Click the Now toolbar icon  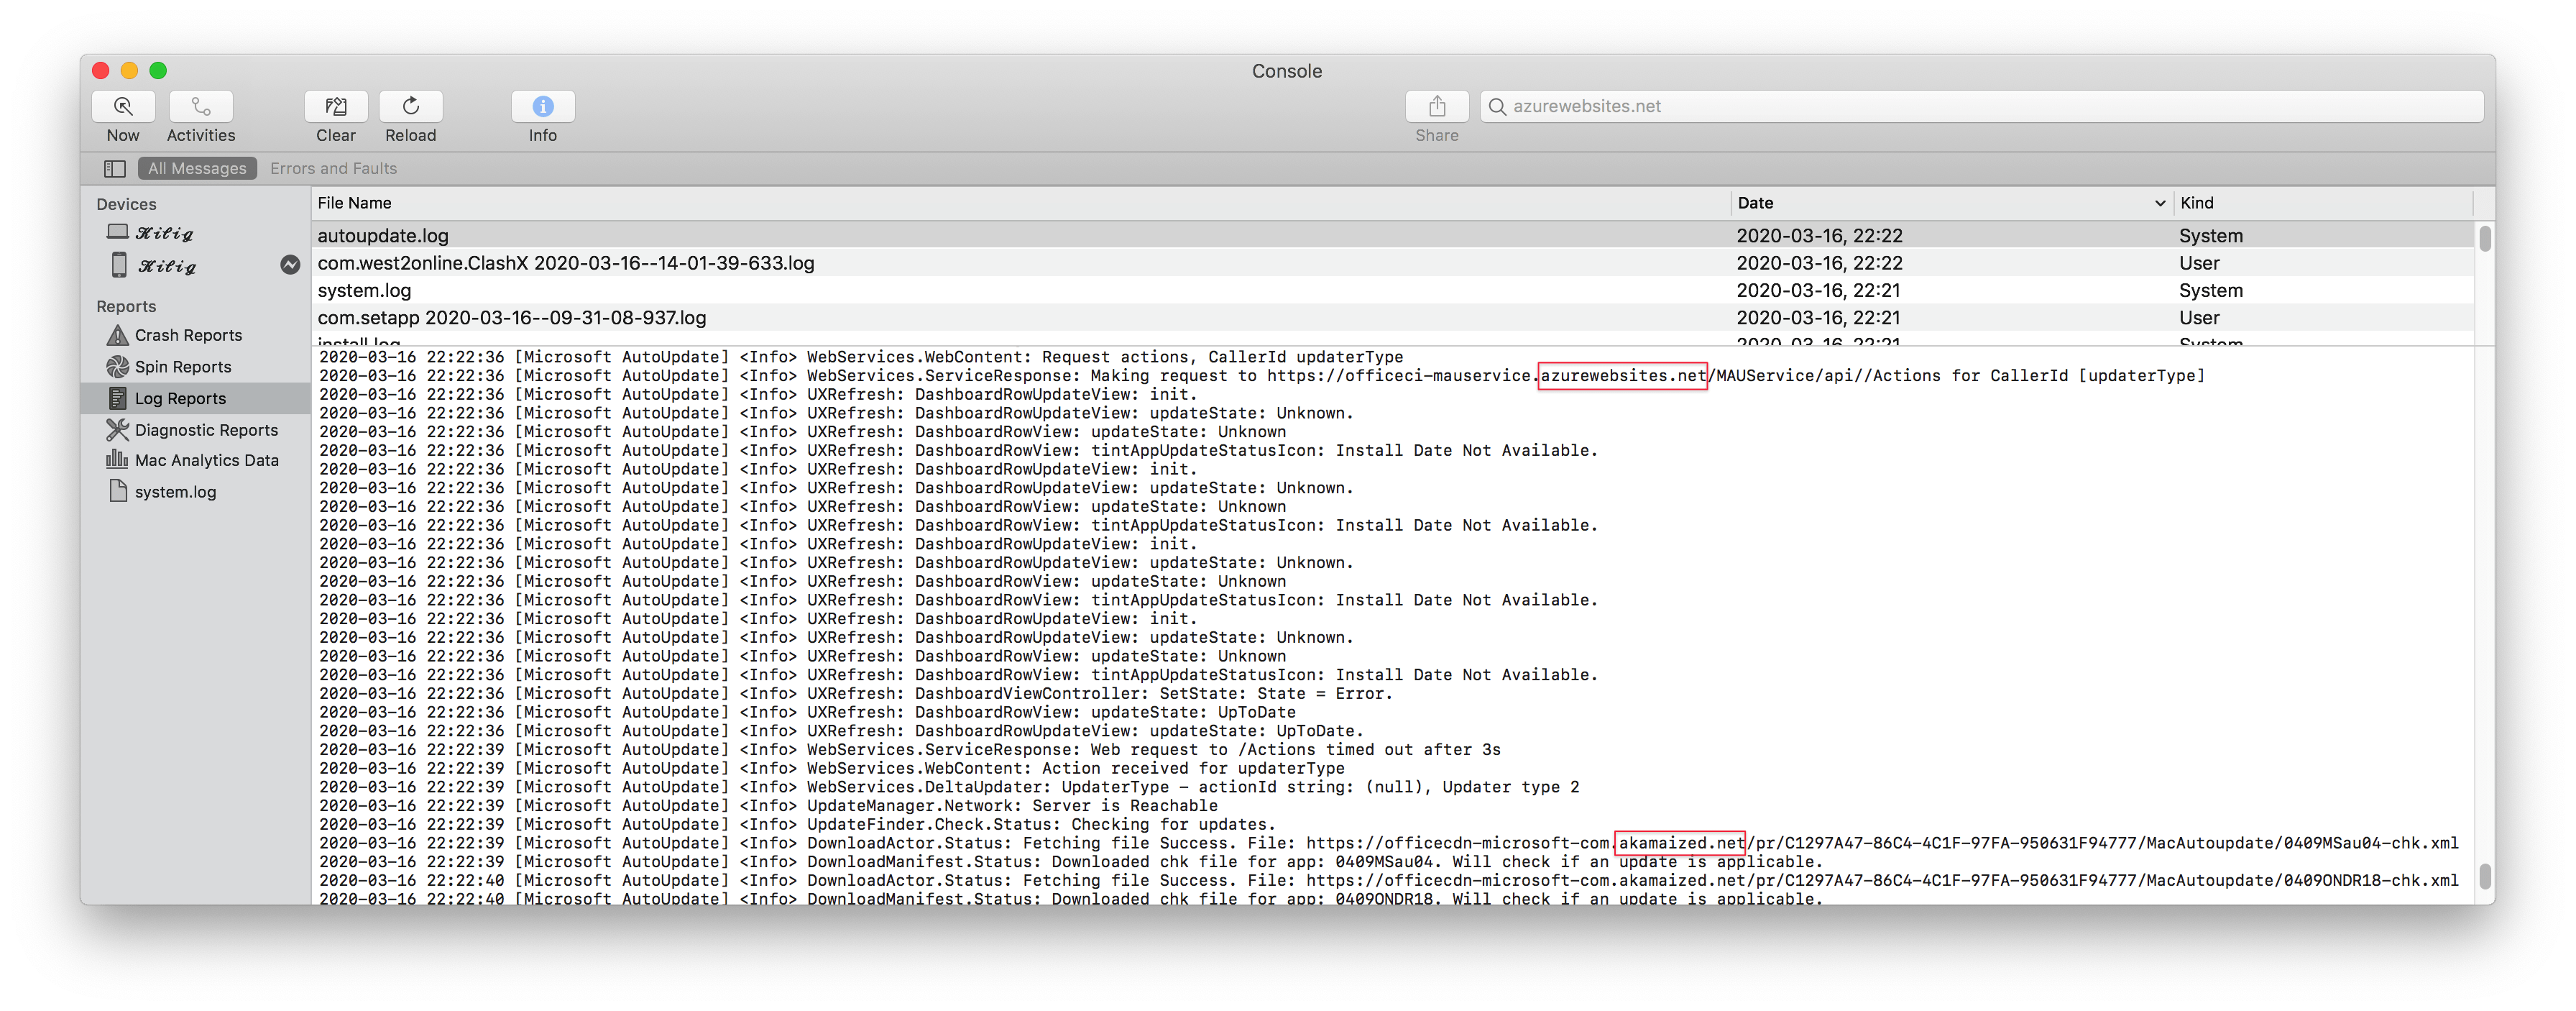123,106
